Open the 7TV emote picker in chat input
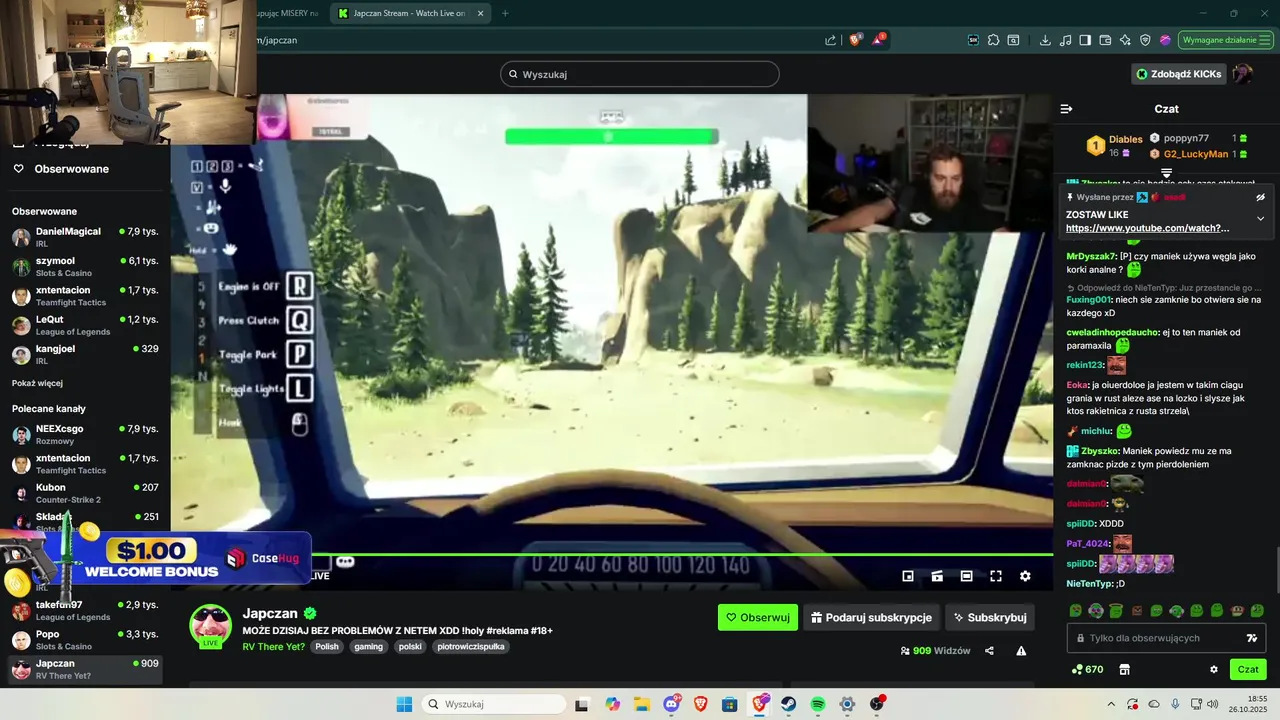The width and height of the screenshot is (1280, 720). (x=1252, y=638)
